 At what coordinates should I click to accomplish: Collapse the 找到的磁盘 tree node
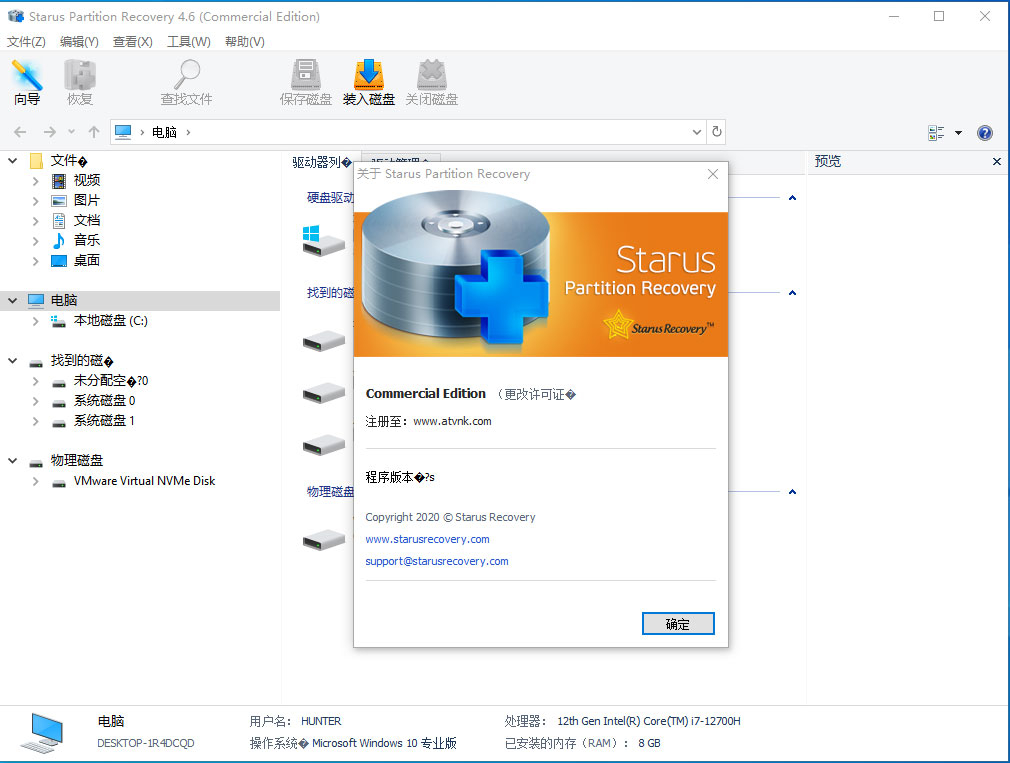point(13,361)
